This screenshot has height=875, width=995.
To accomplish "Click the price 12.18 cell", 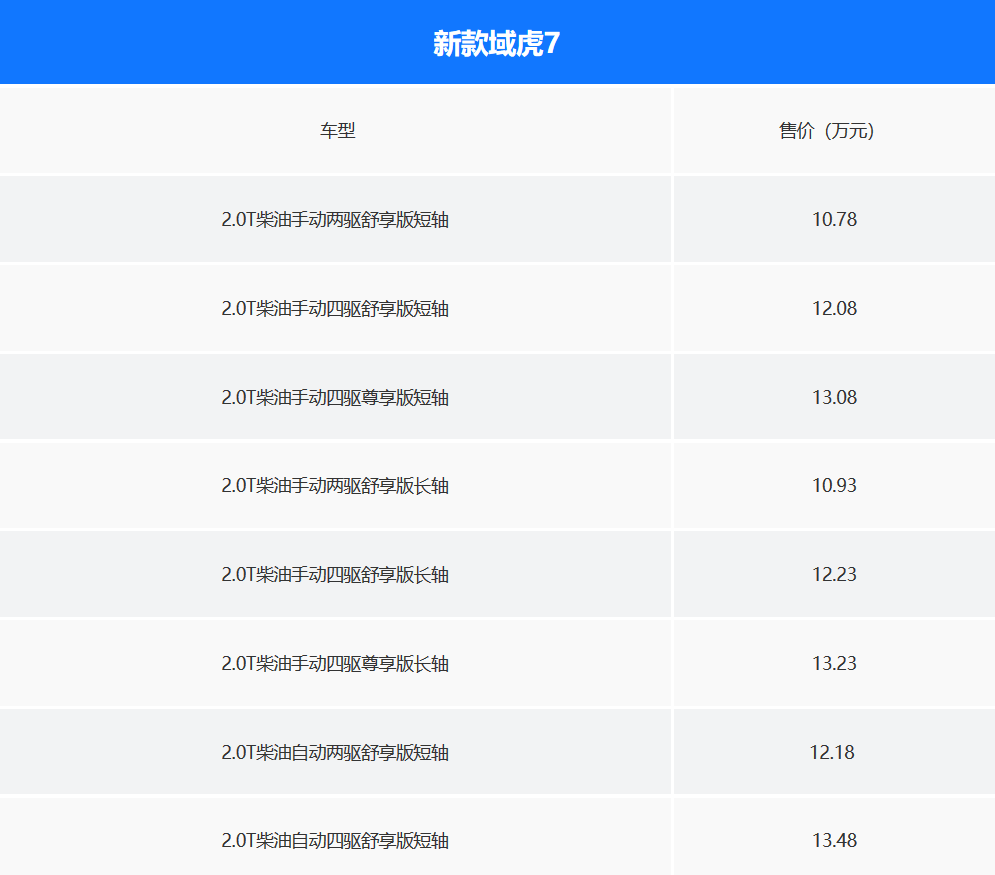I will (x=834, y=752).
